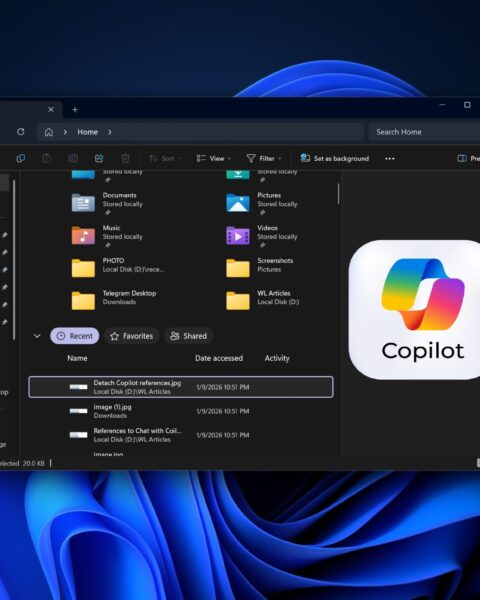Close the current File Explorer tab

(51, 109)
